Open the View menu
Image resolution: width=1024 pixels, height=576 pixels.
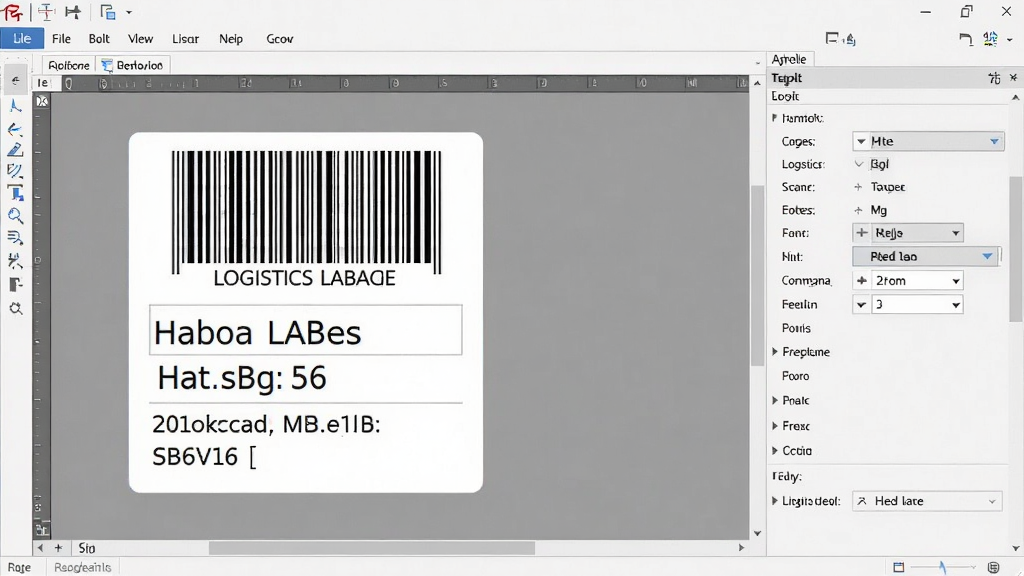pos(140,39)
